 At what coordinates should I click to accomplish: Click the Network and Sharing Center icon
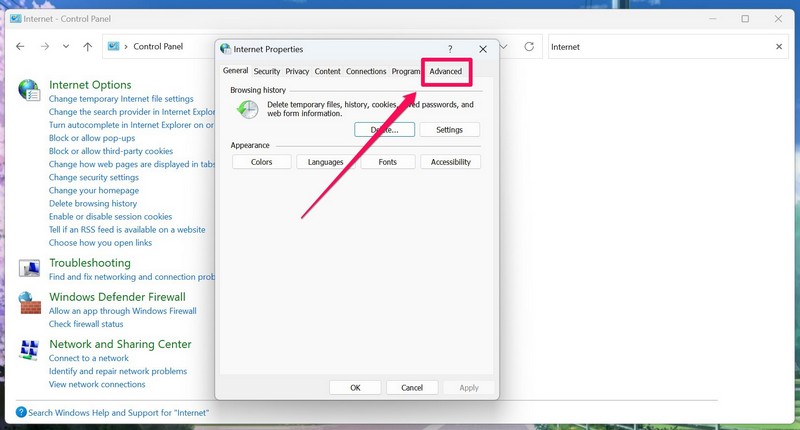click(x=29, y=348)
